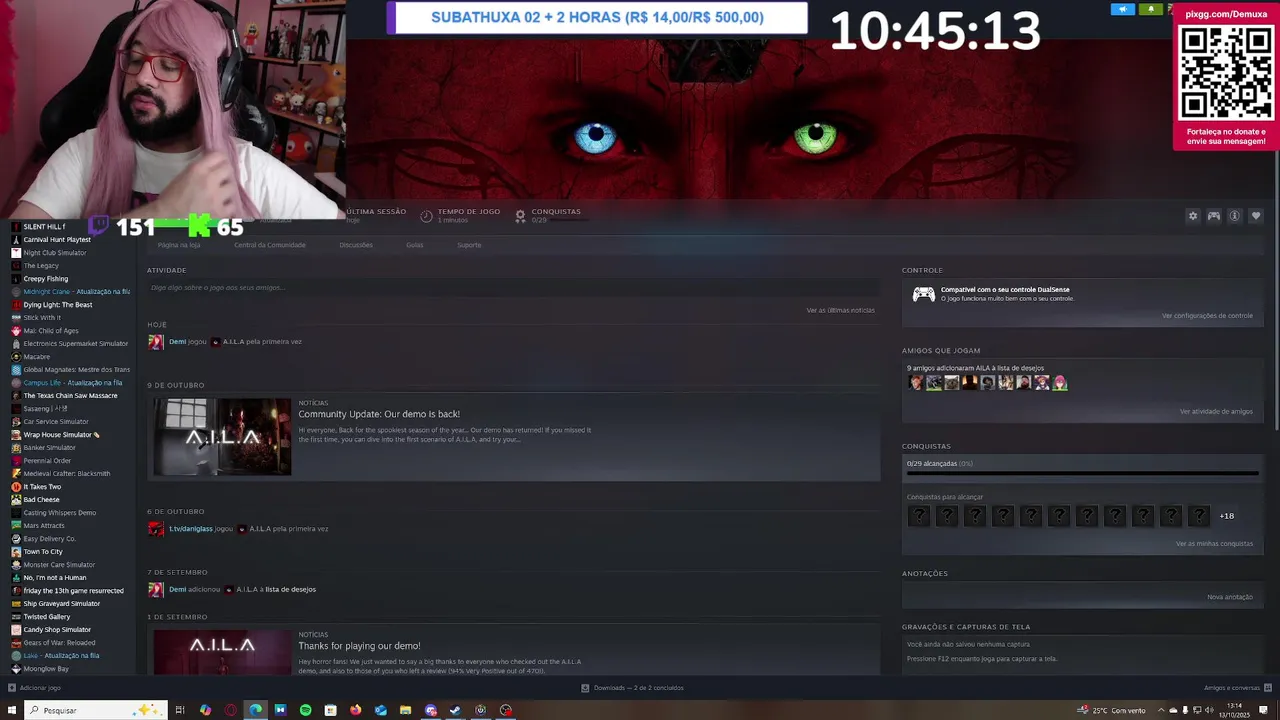Screen dimensions: 1280x720
Task: Click the achievements progress bar 0/29
Action: point(1082,474)
